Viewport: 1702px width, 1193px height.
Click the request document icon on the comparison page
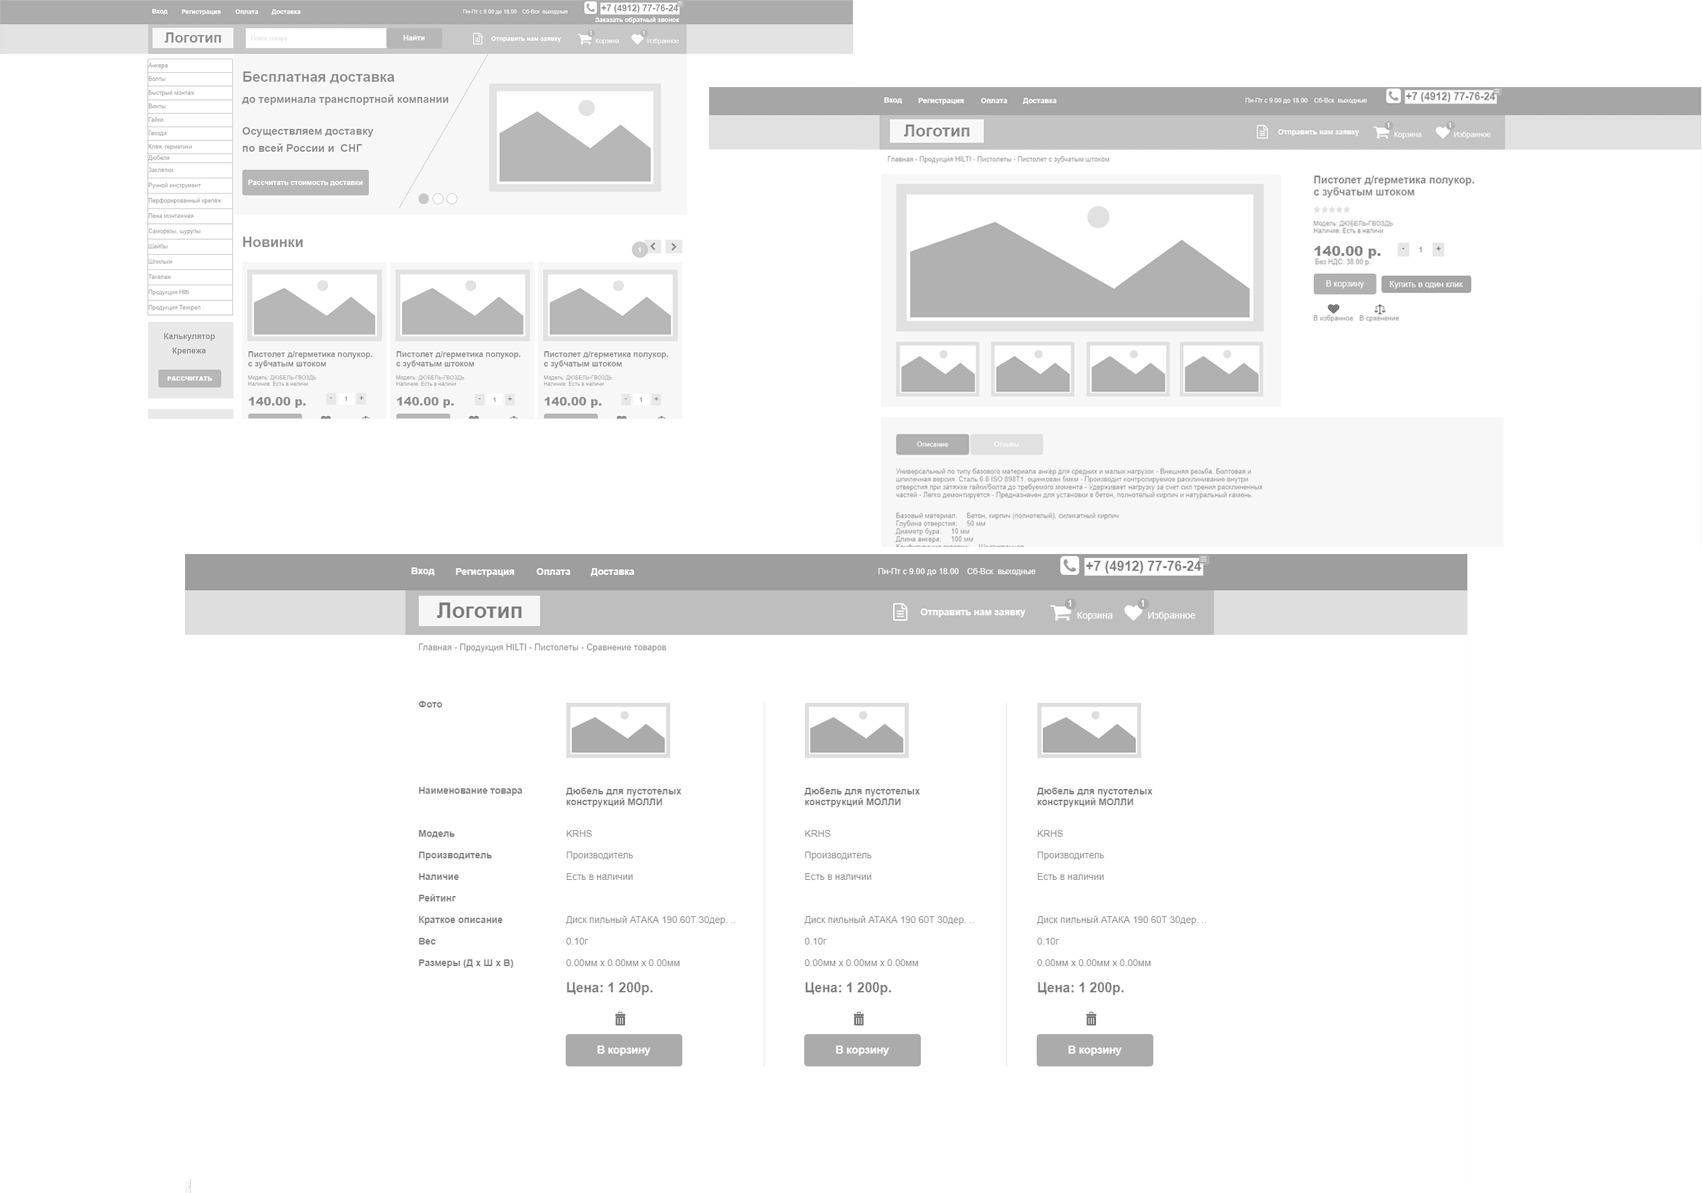click(x=900, y=612)
